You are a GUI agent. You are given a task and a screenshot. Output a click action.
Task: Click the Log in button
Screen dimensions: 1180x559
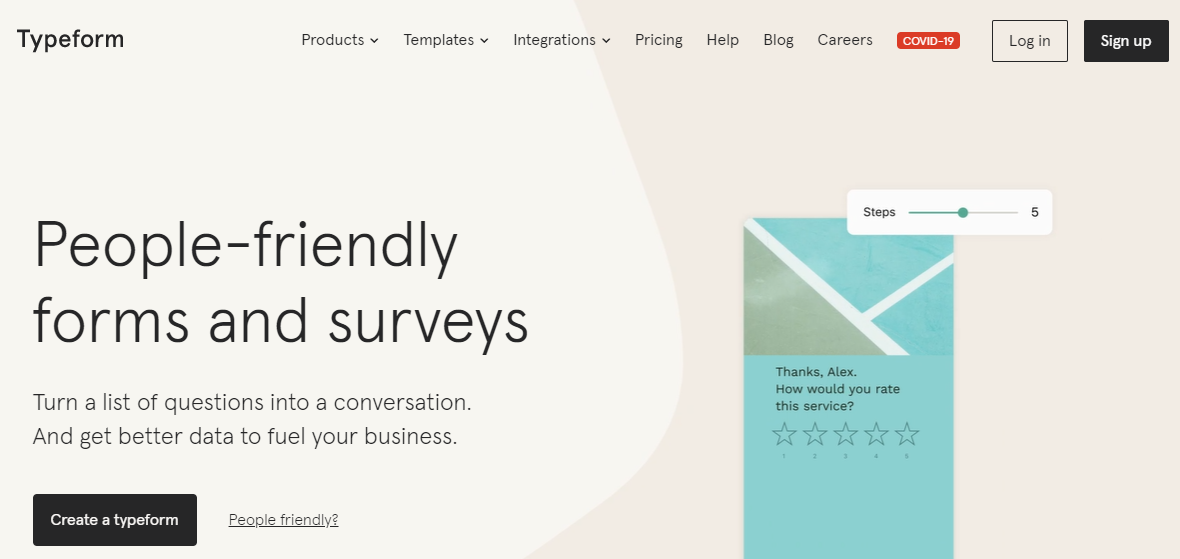click(1029, 41)
